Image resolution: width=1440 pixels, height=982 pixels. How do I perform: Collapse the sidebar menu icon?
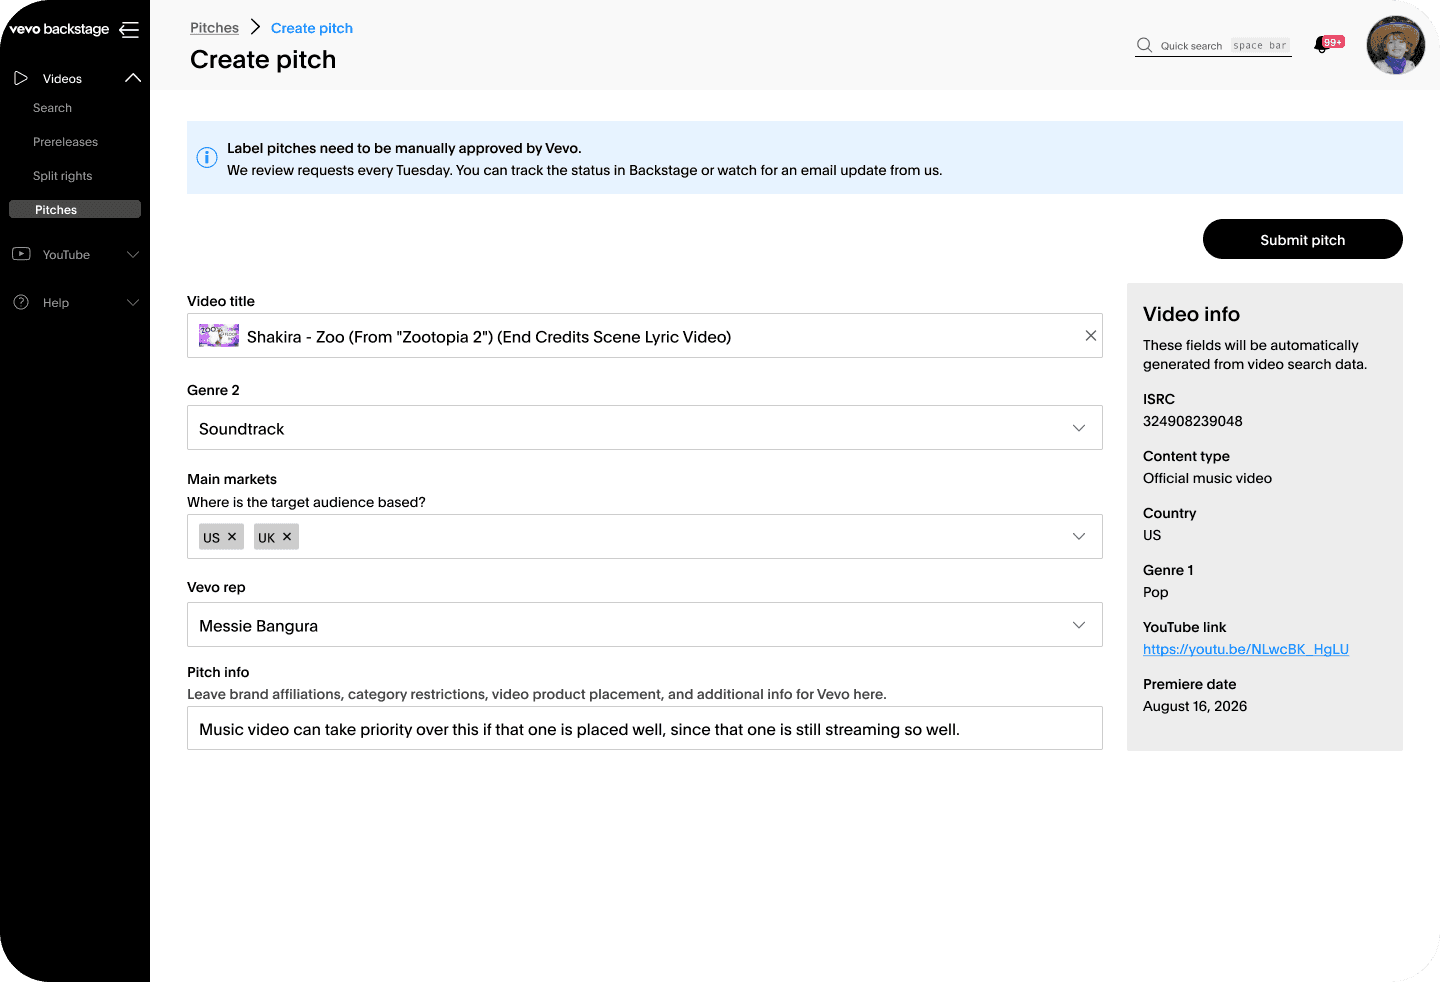point(129,29)
